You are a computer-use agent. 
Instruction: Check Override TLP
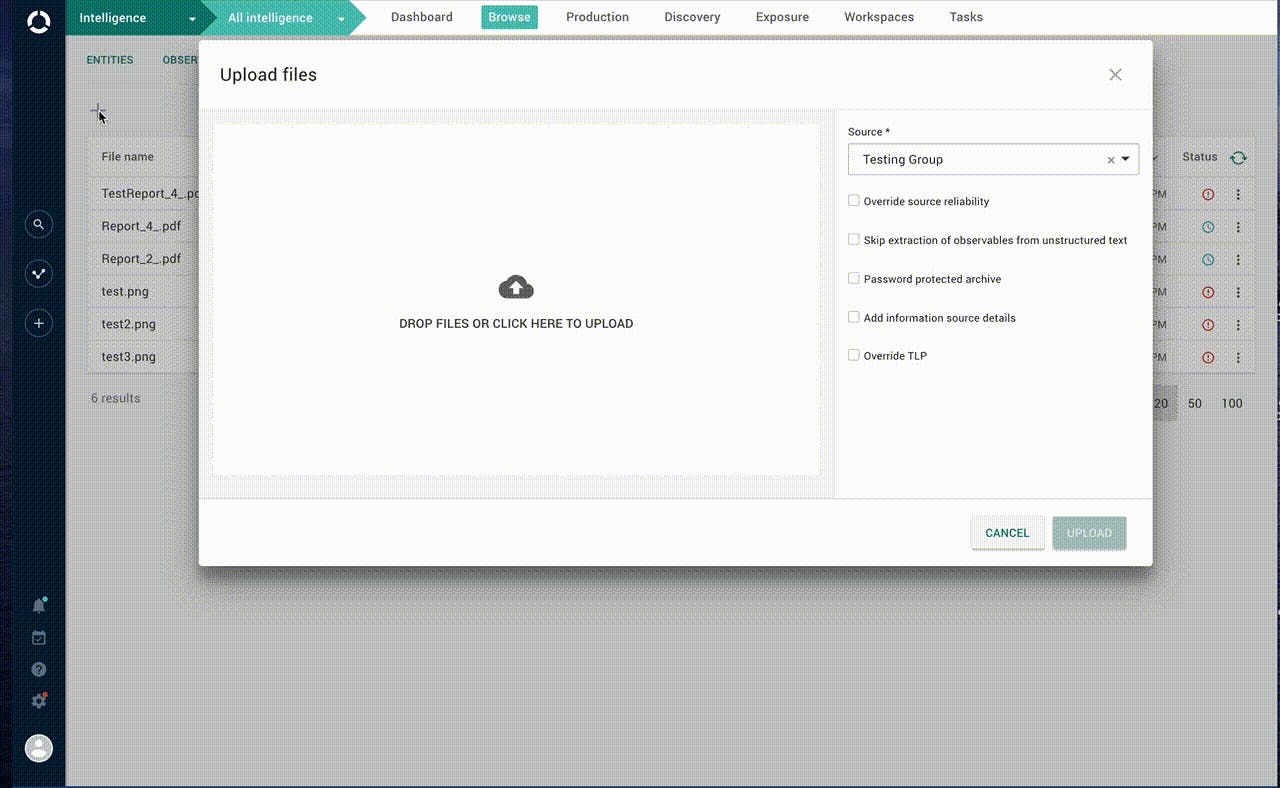tap(854, 355)
